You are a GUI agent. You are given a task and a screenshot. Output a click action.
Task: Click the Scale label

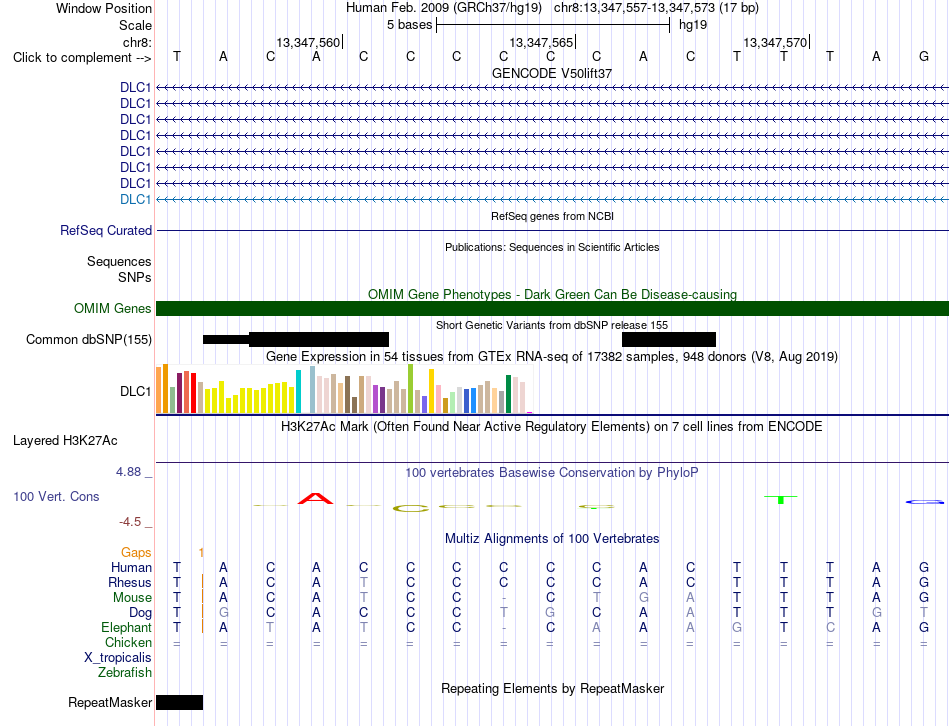(x=136, y=25)
